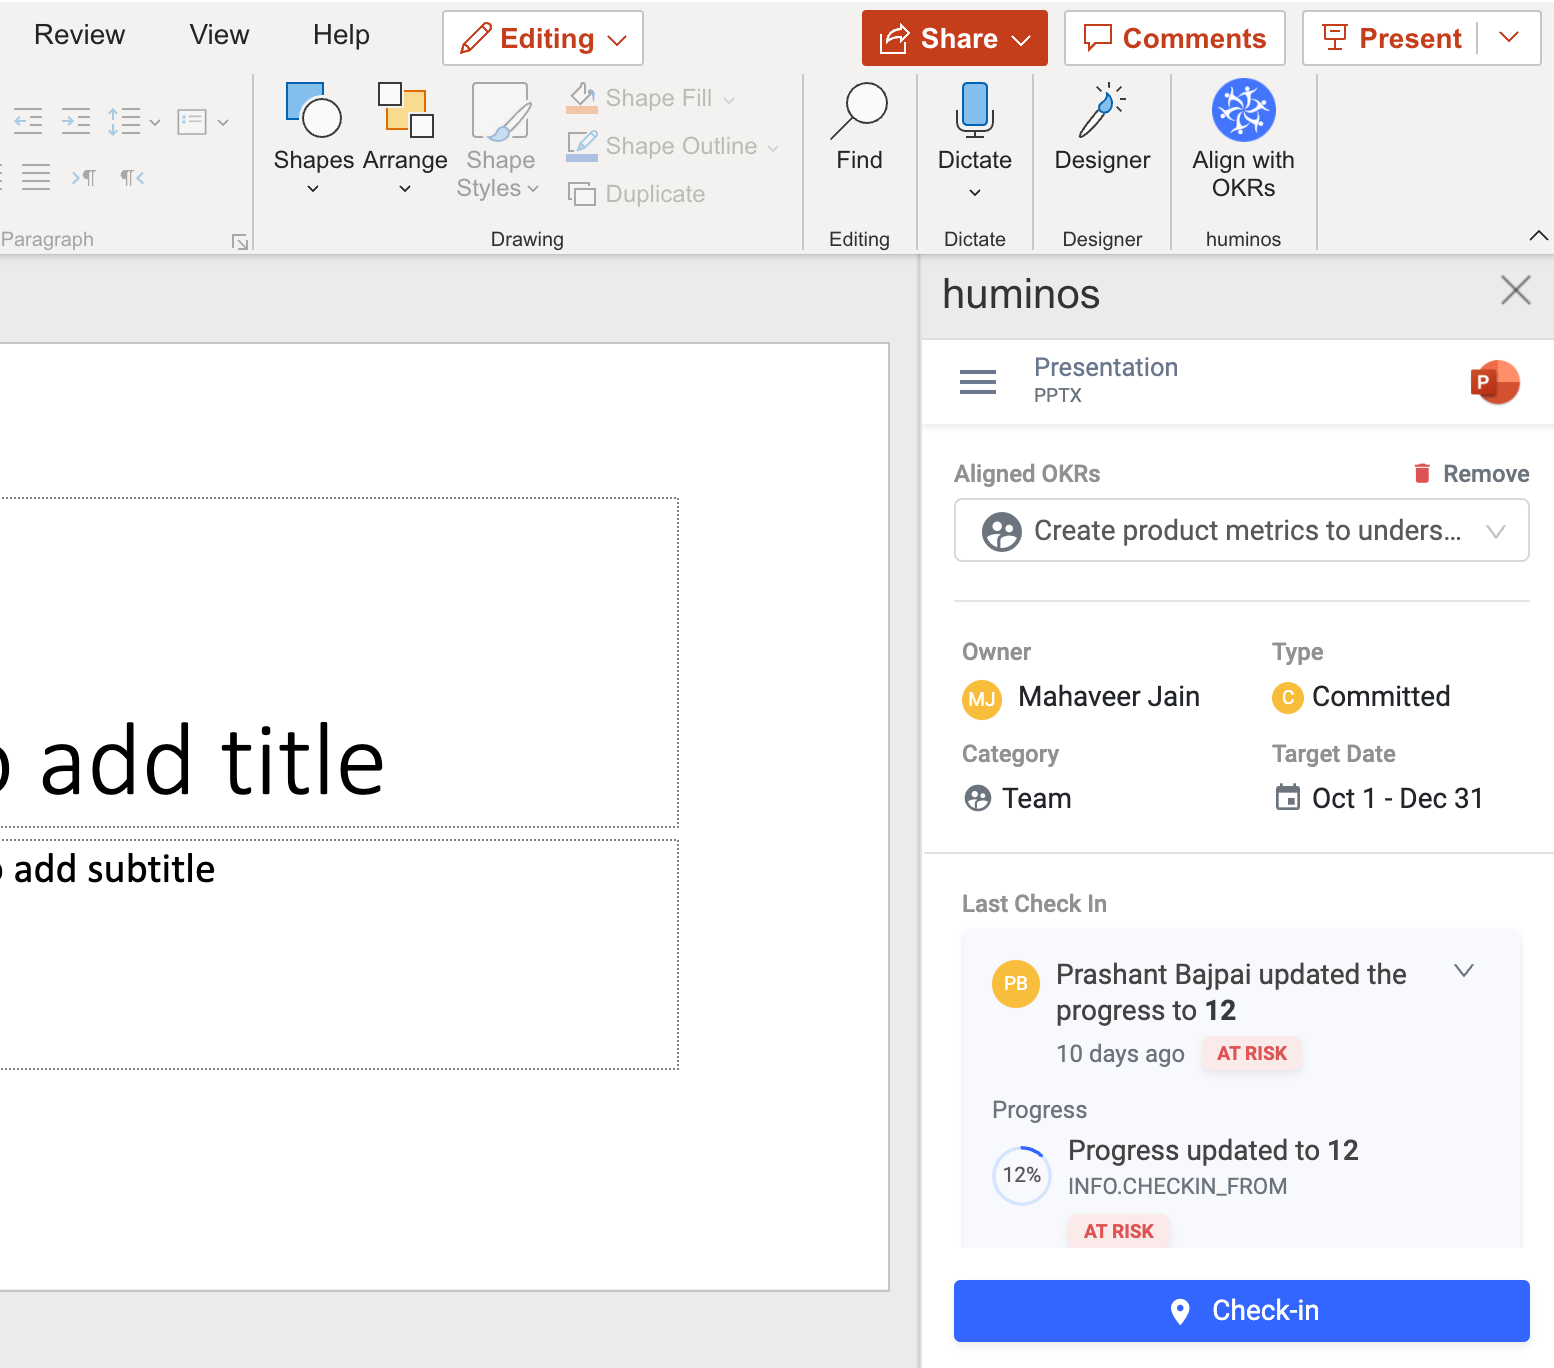Click Remove aligned OKR link
Screen dimensions: 1554x1368
tap(1486, 474)
